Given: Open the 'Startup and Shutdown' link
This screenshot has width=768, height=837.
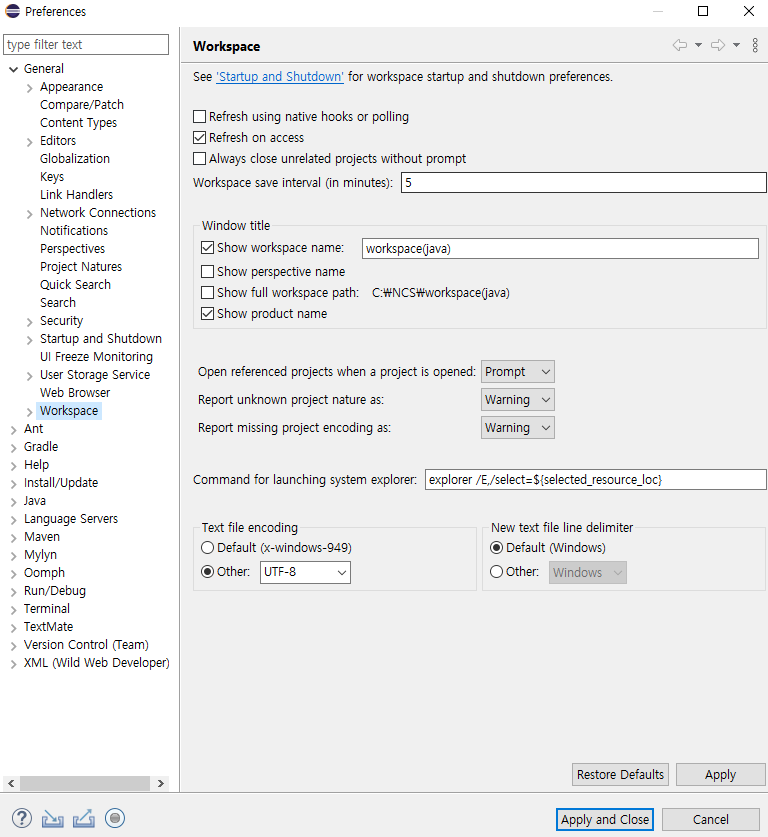Looking at the screenshot, I should (x=280, y=77).
